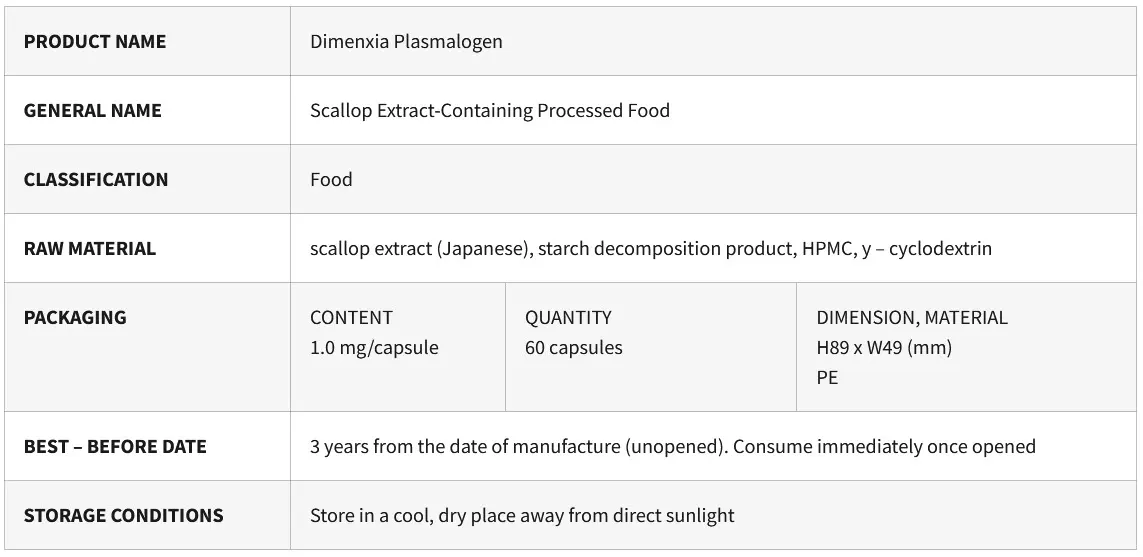Click the STORAGE CONDITIONS label

(123, 515)
